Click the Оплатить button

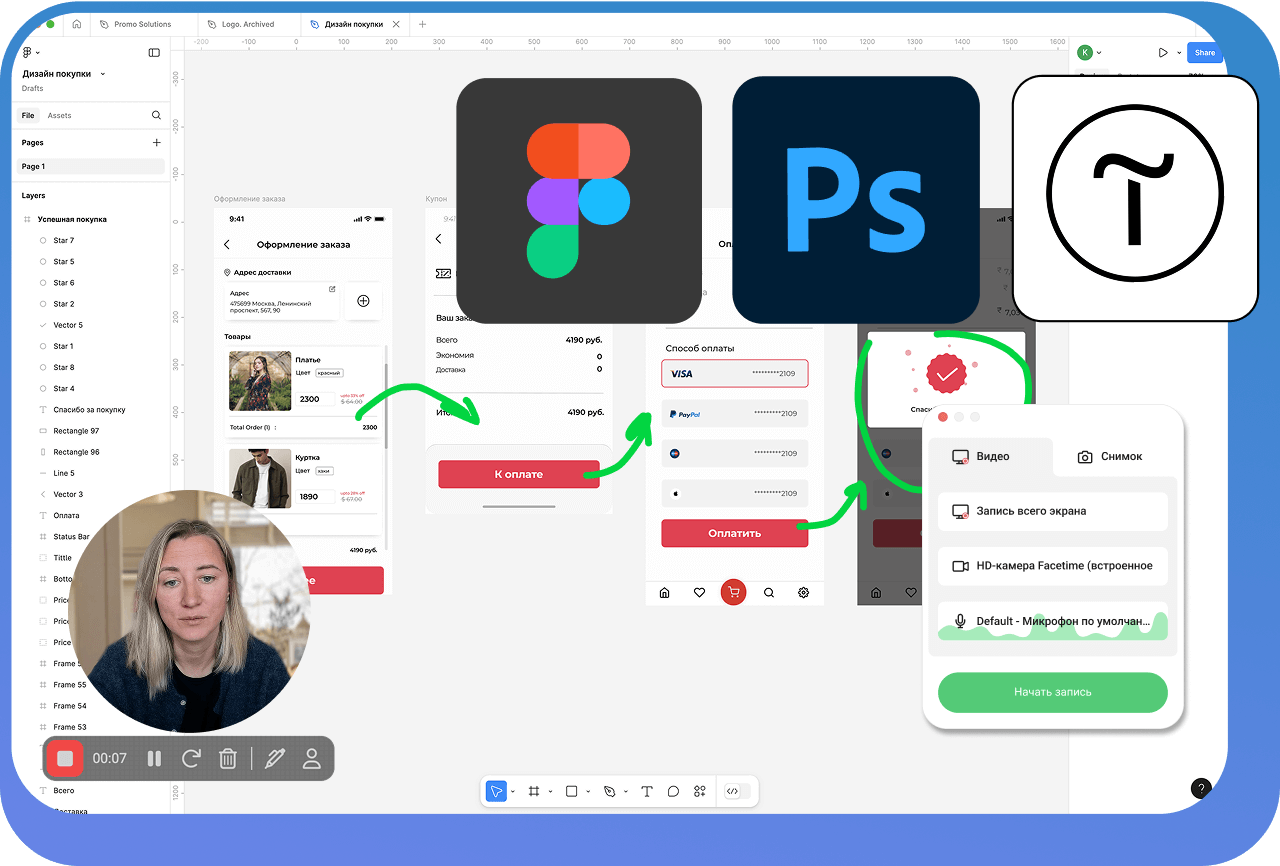pyautogui.click(x=735, y=533)
